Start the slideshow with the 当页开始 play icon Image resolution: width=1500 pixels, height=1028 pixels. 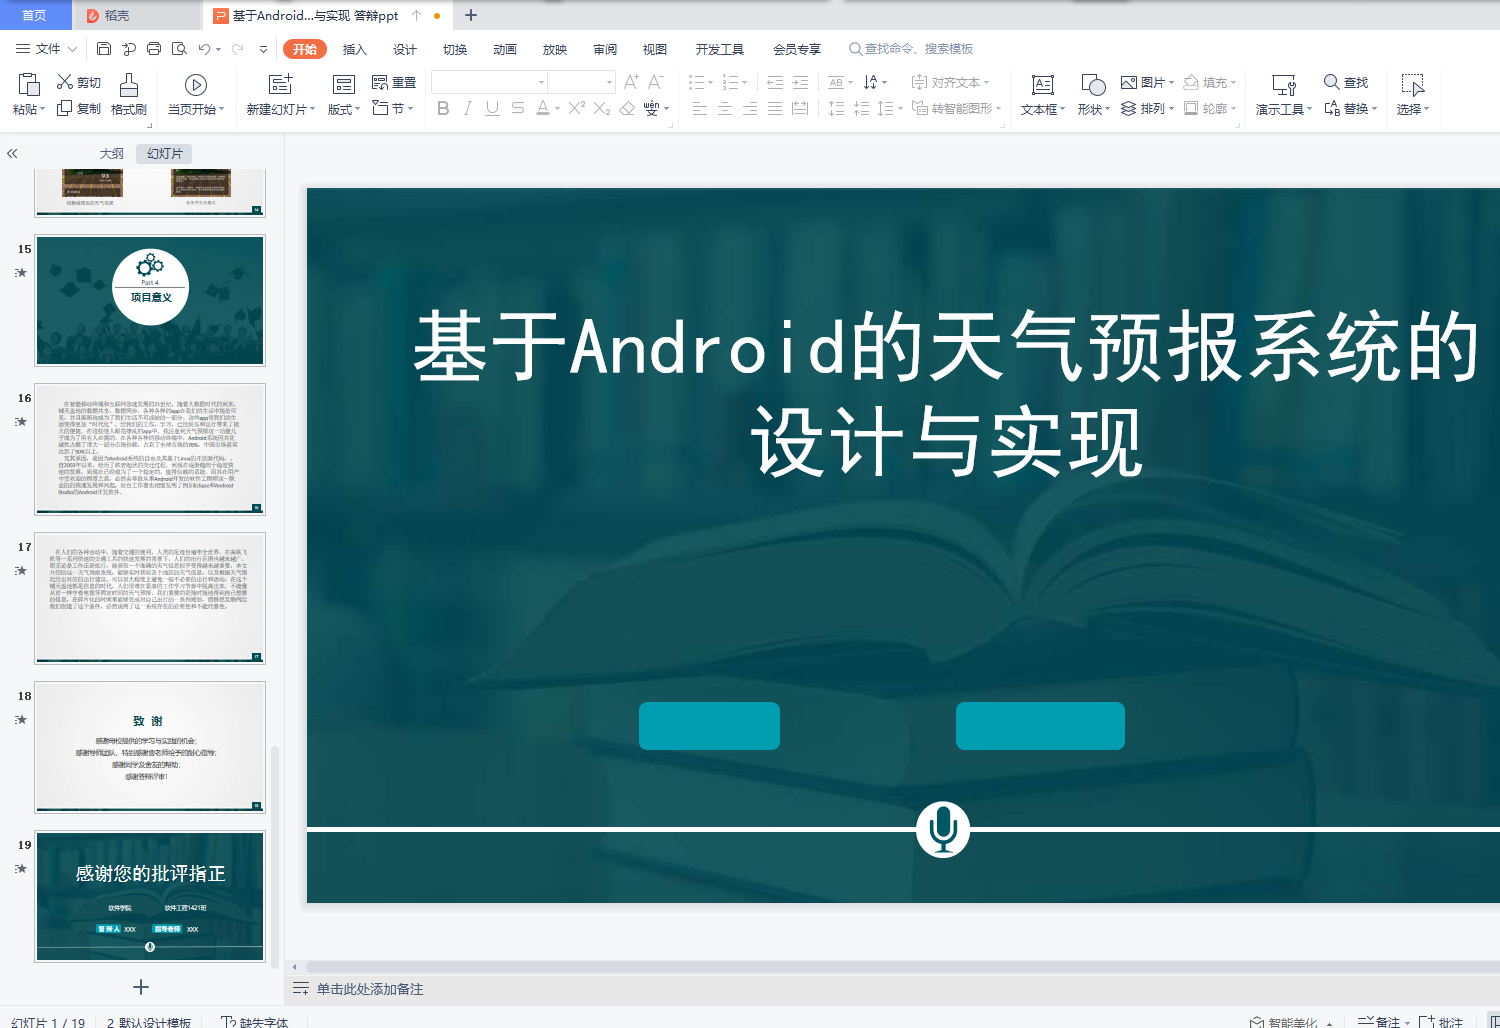coord(196,85)
